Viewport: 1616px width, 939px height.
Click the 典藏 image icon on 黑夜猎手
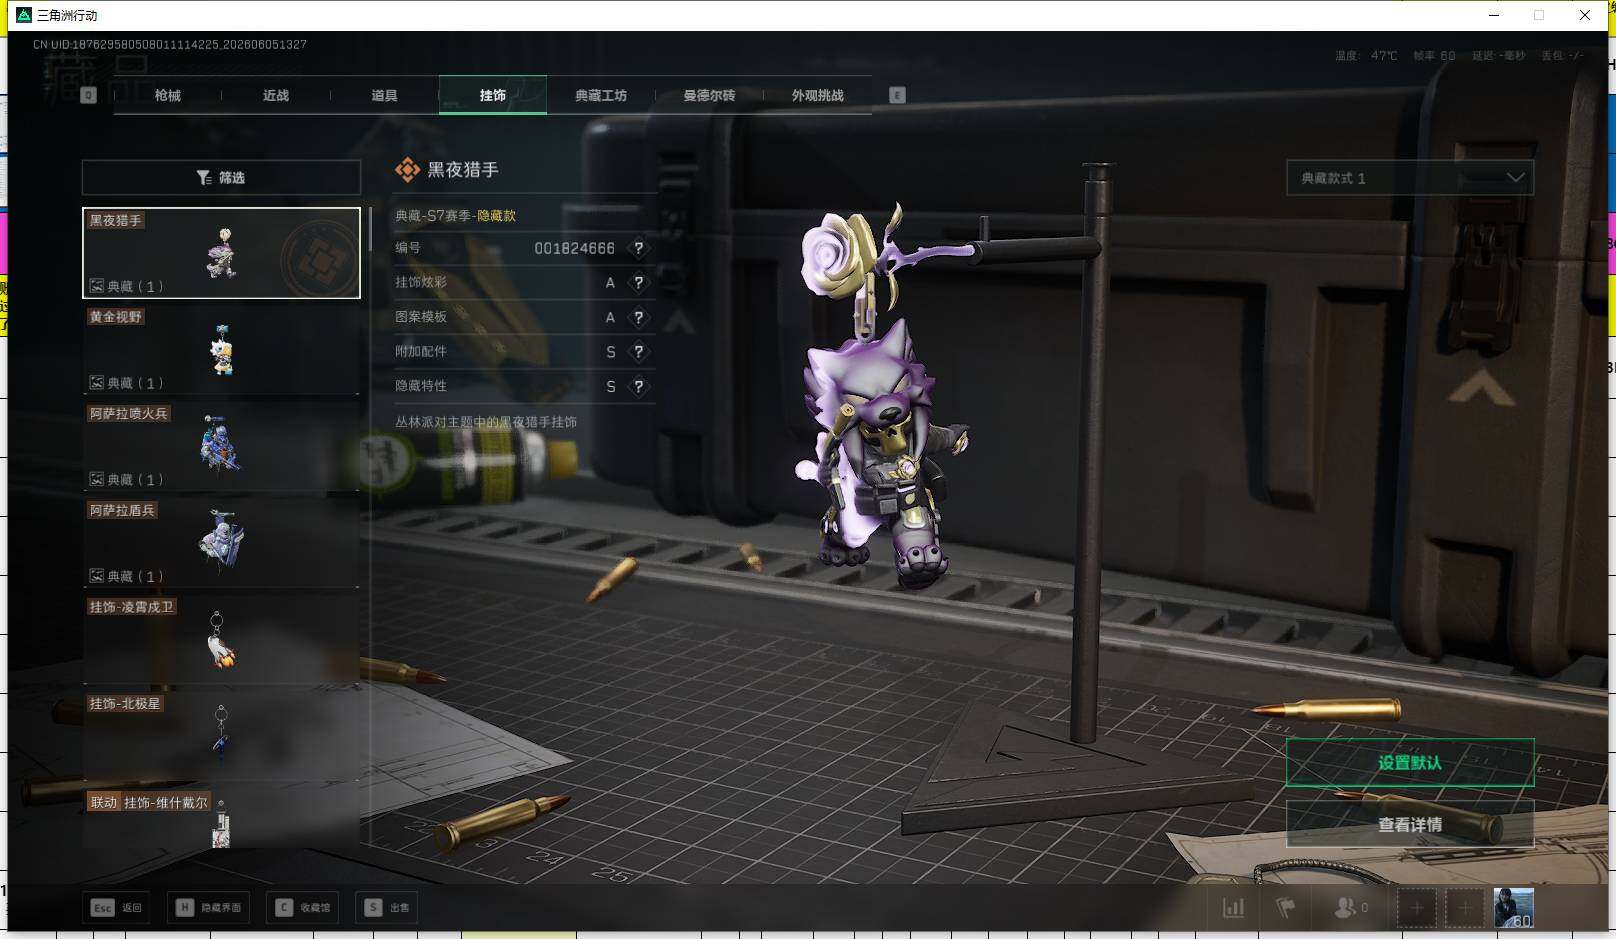97,286
